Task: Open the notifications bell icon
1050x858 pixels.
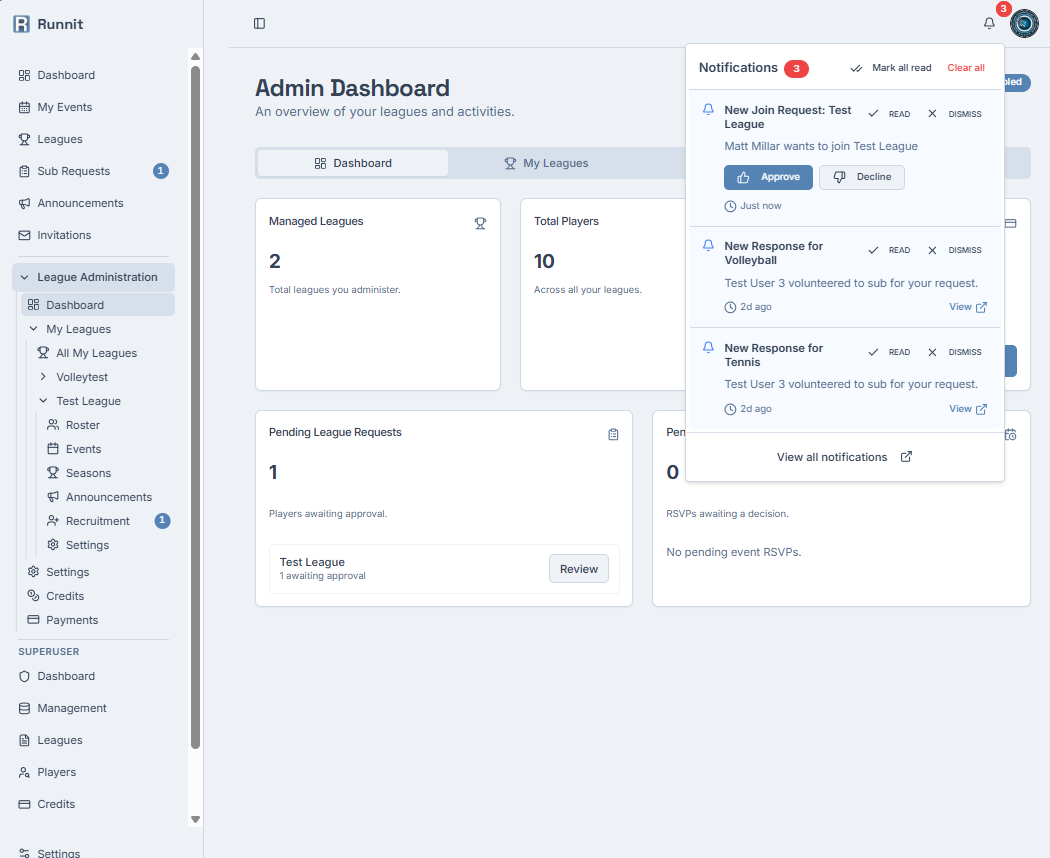Action: 989,22
